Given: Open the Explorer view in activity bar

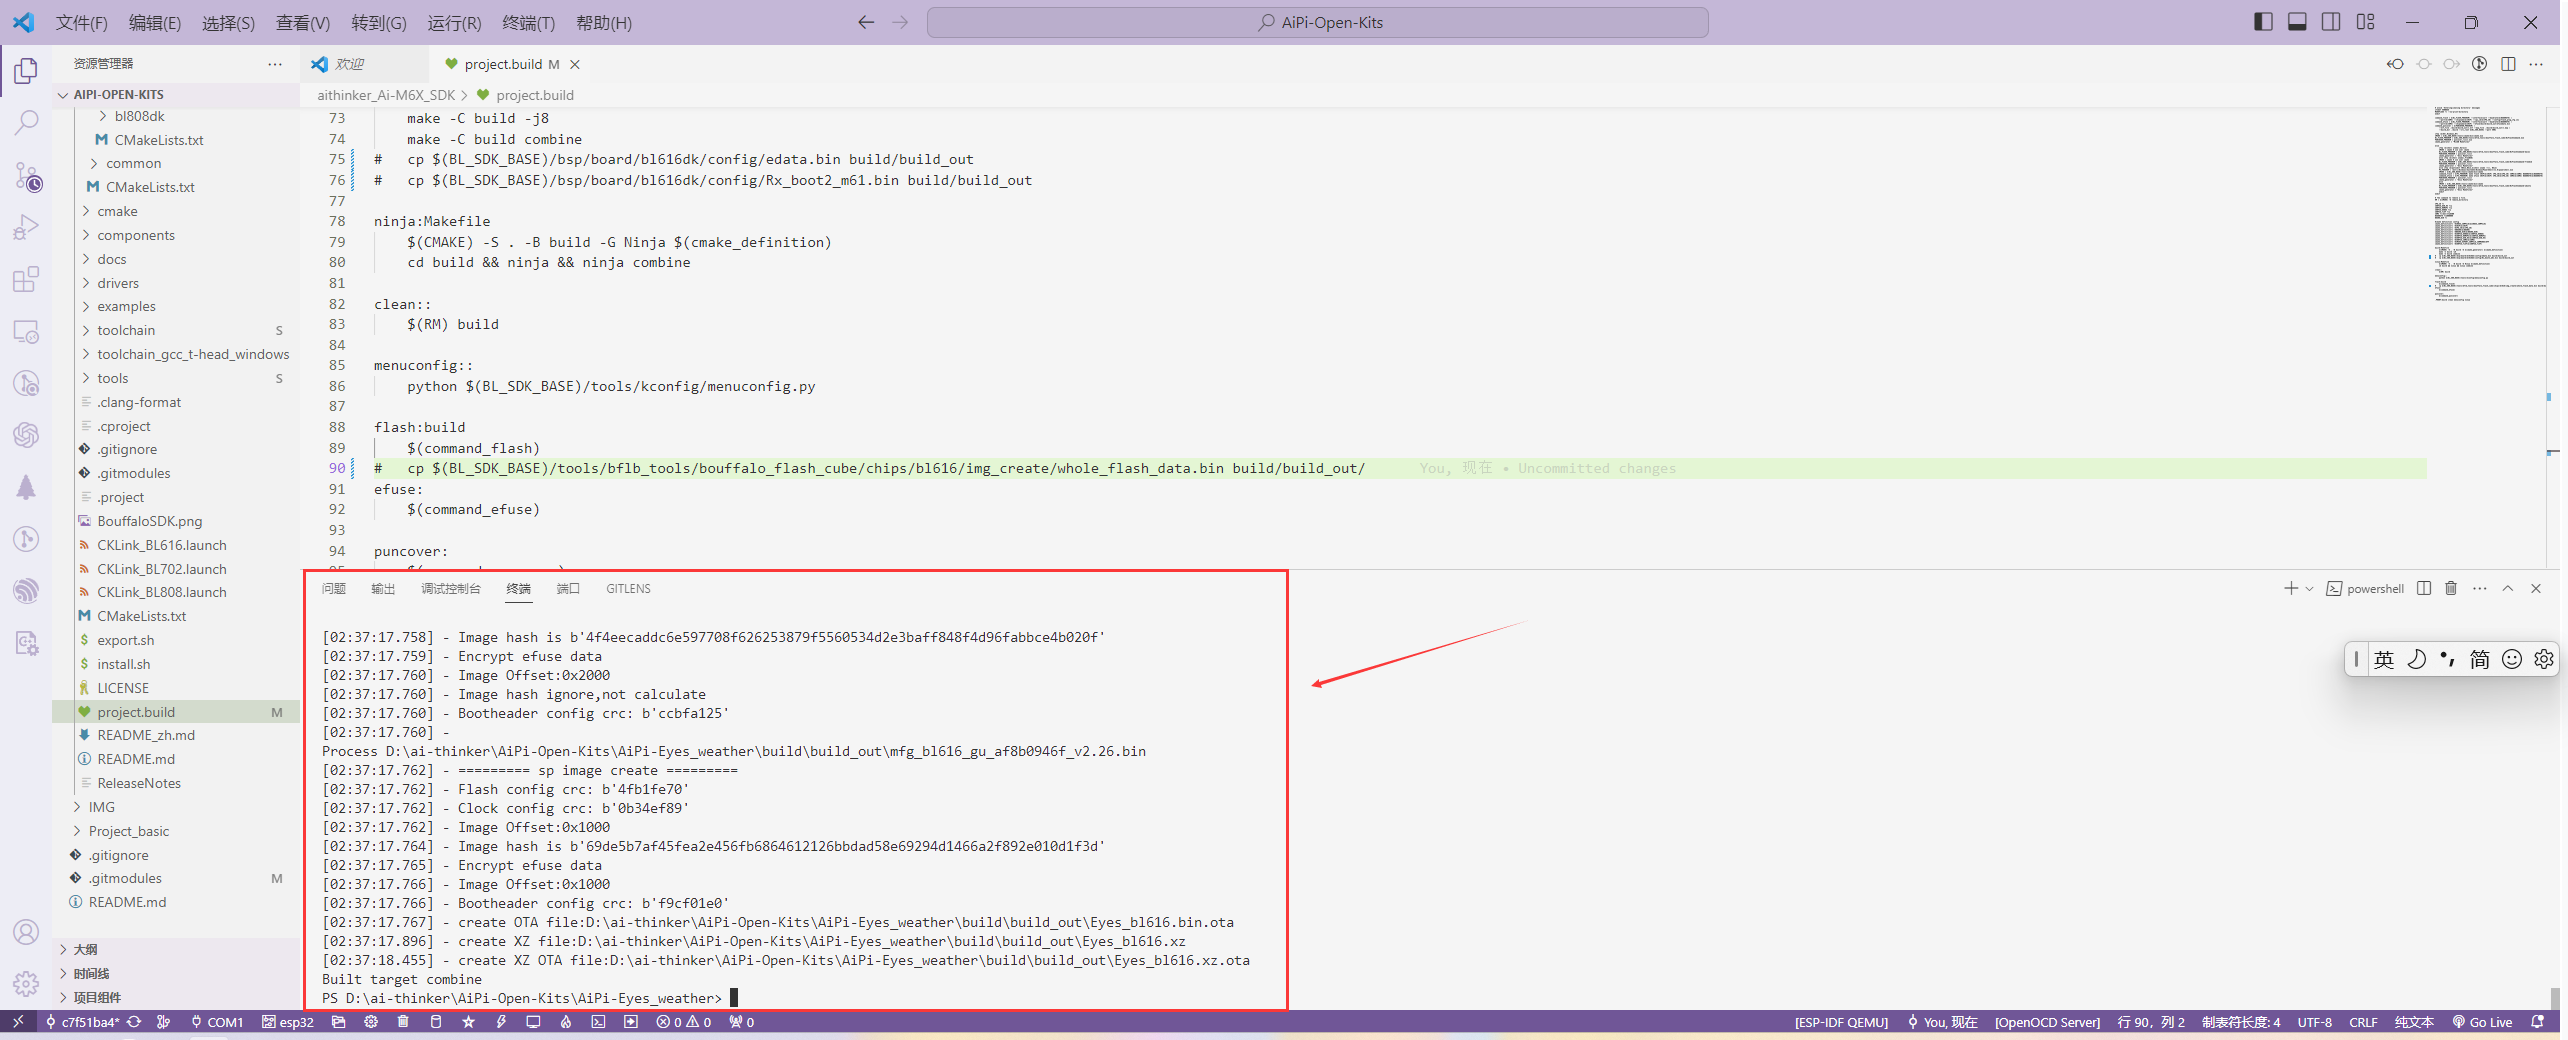Looking at the screenshot, I should (26, 71).
